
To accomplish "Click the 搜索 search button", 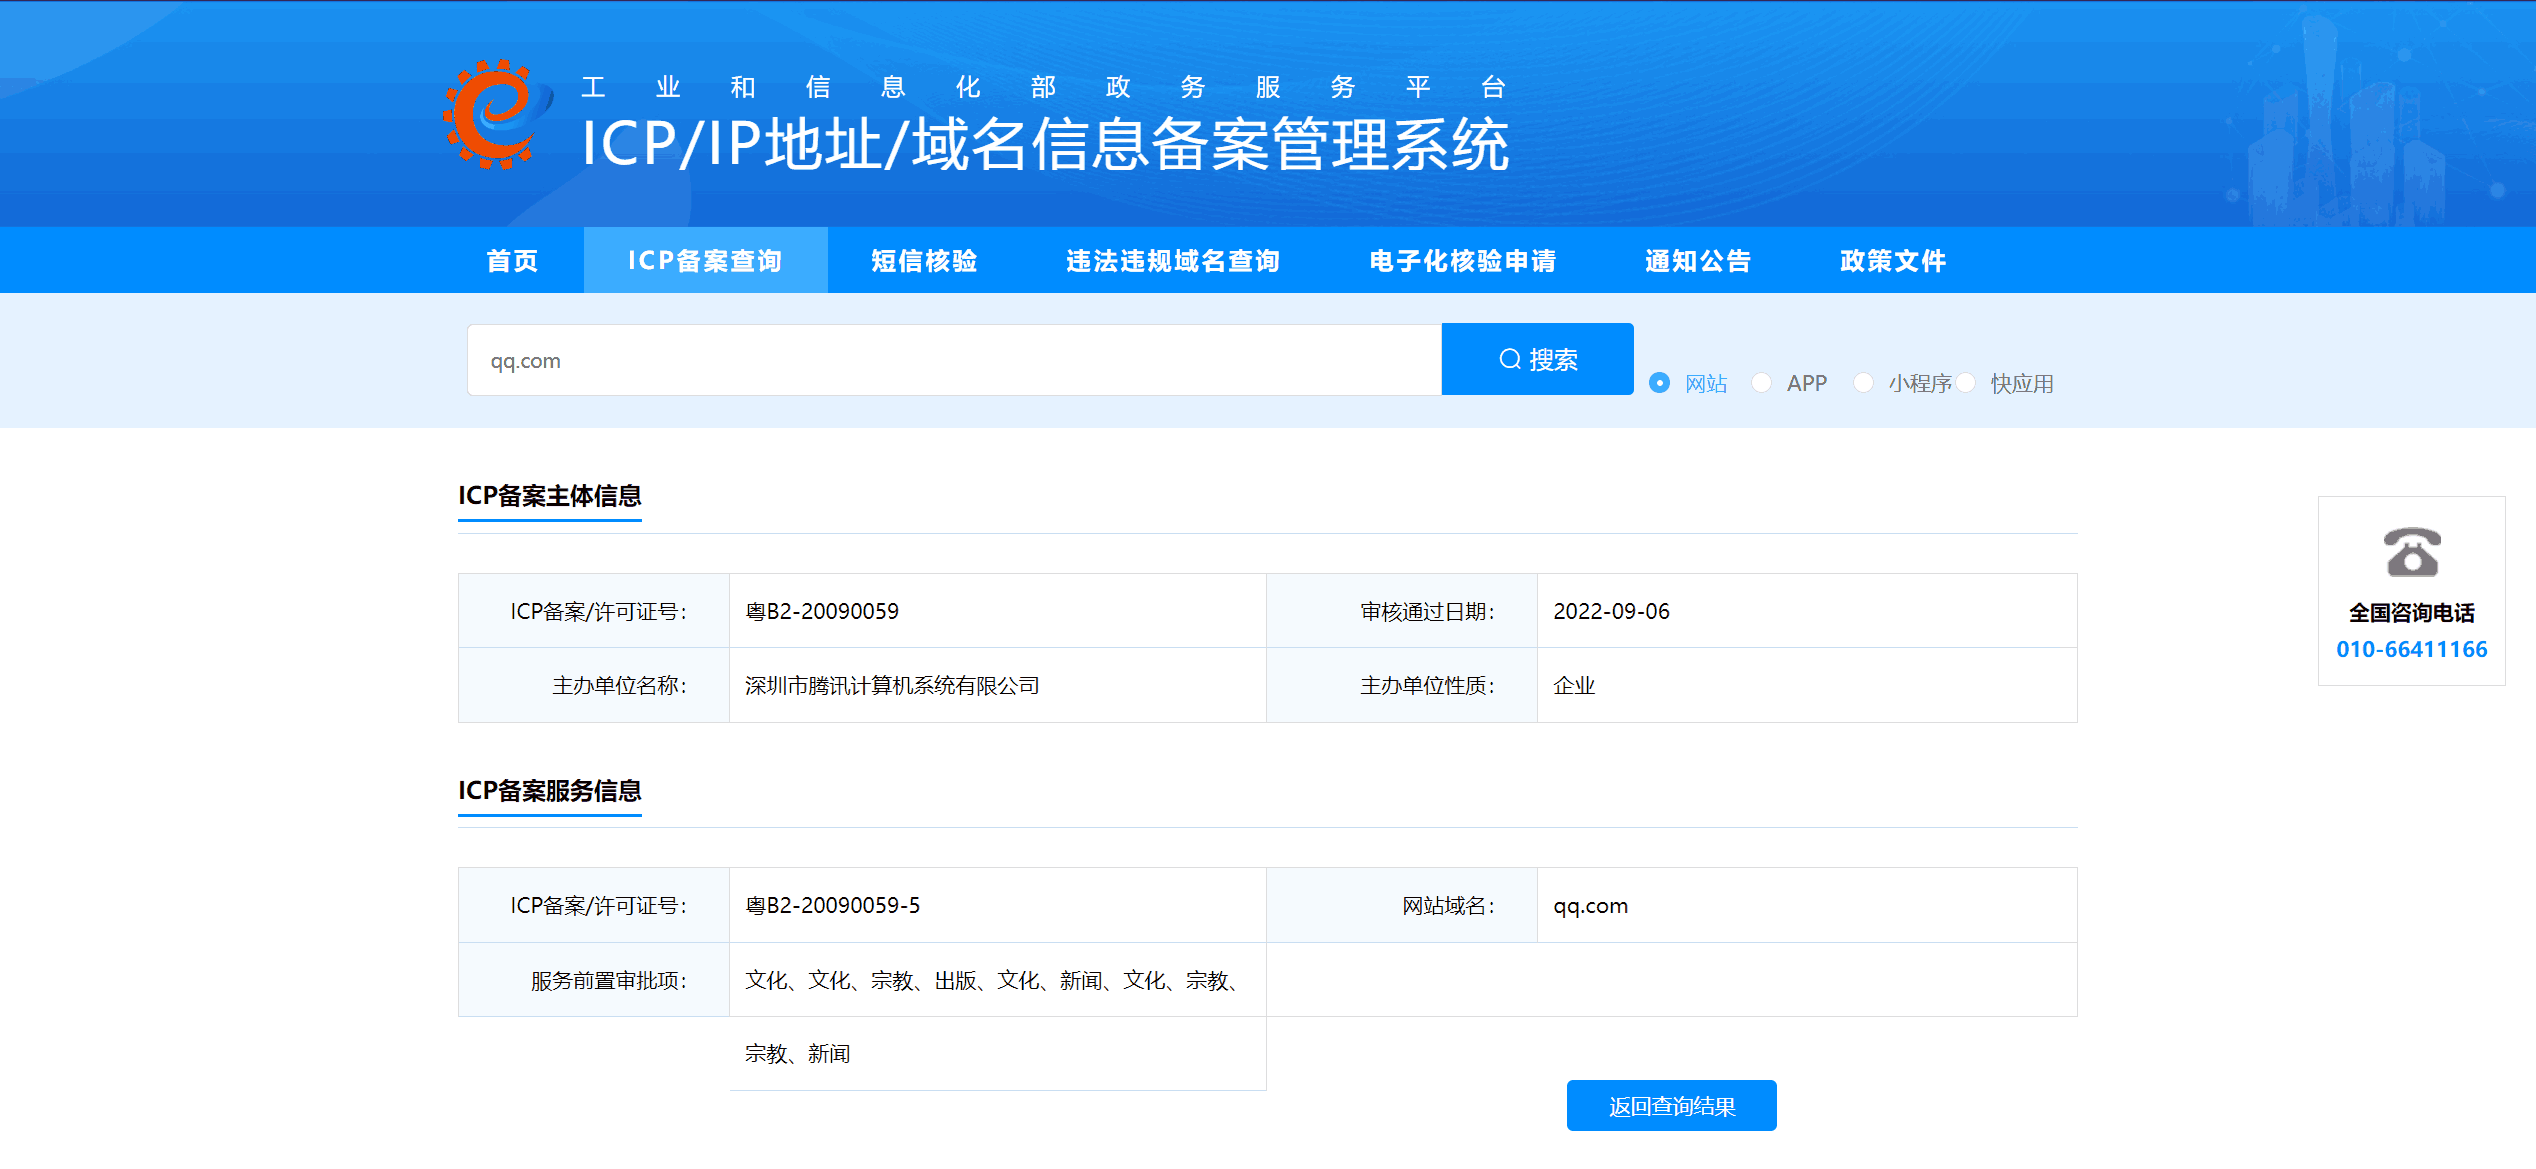I will point(1537,359).
